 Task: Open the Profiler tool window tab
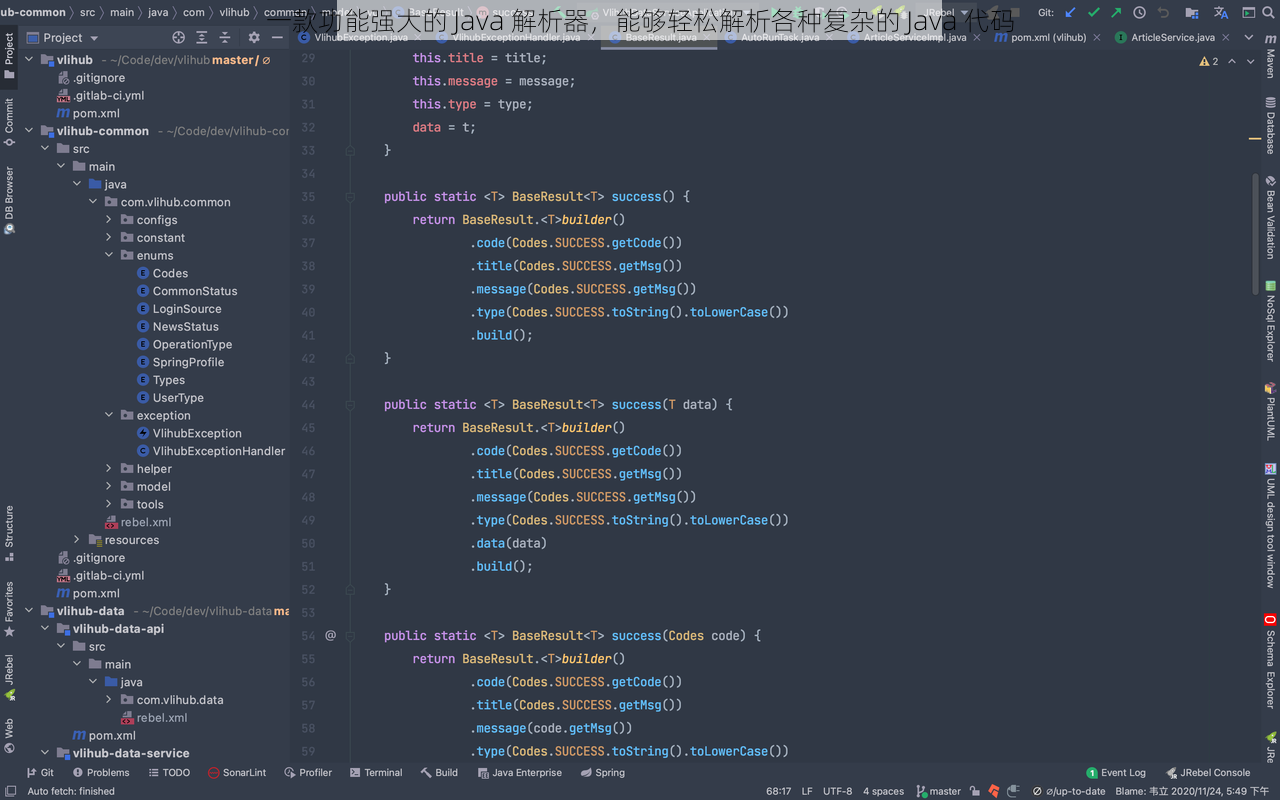(x=308, y=773)
